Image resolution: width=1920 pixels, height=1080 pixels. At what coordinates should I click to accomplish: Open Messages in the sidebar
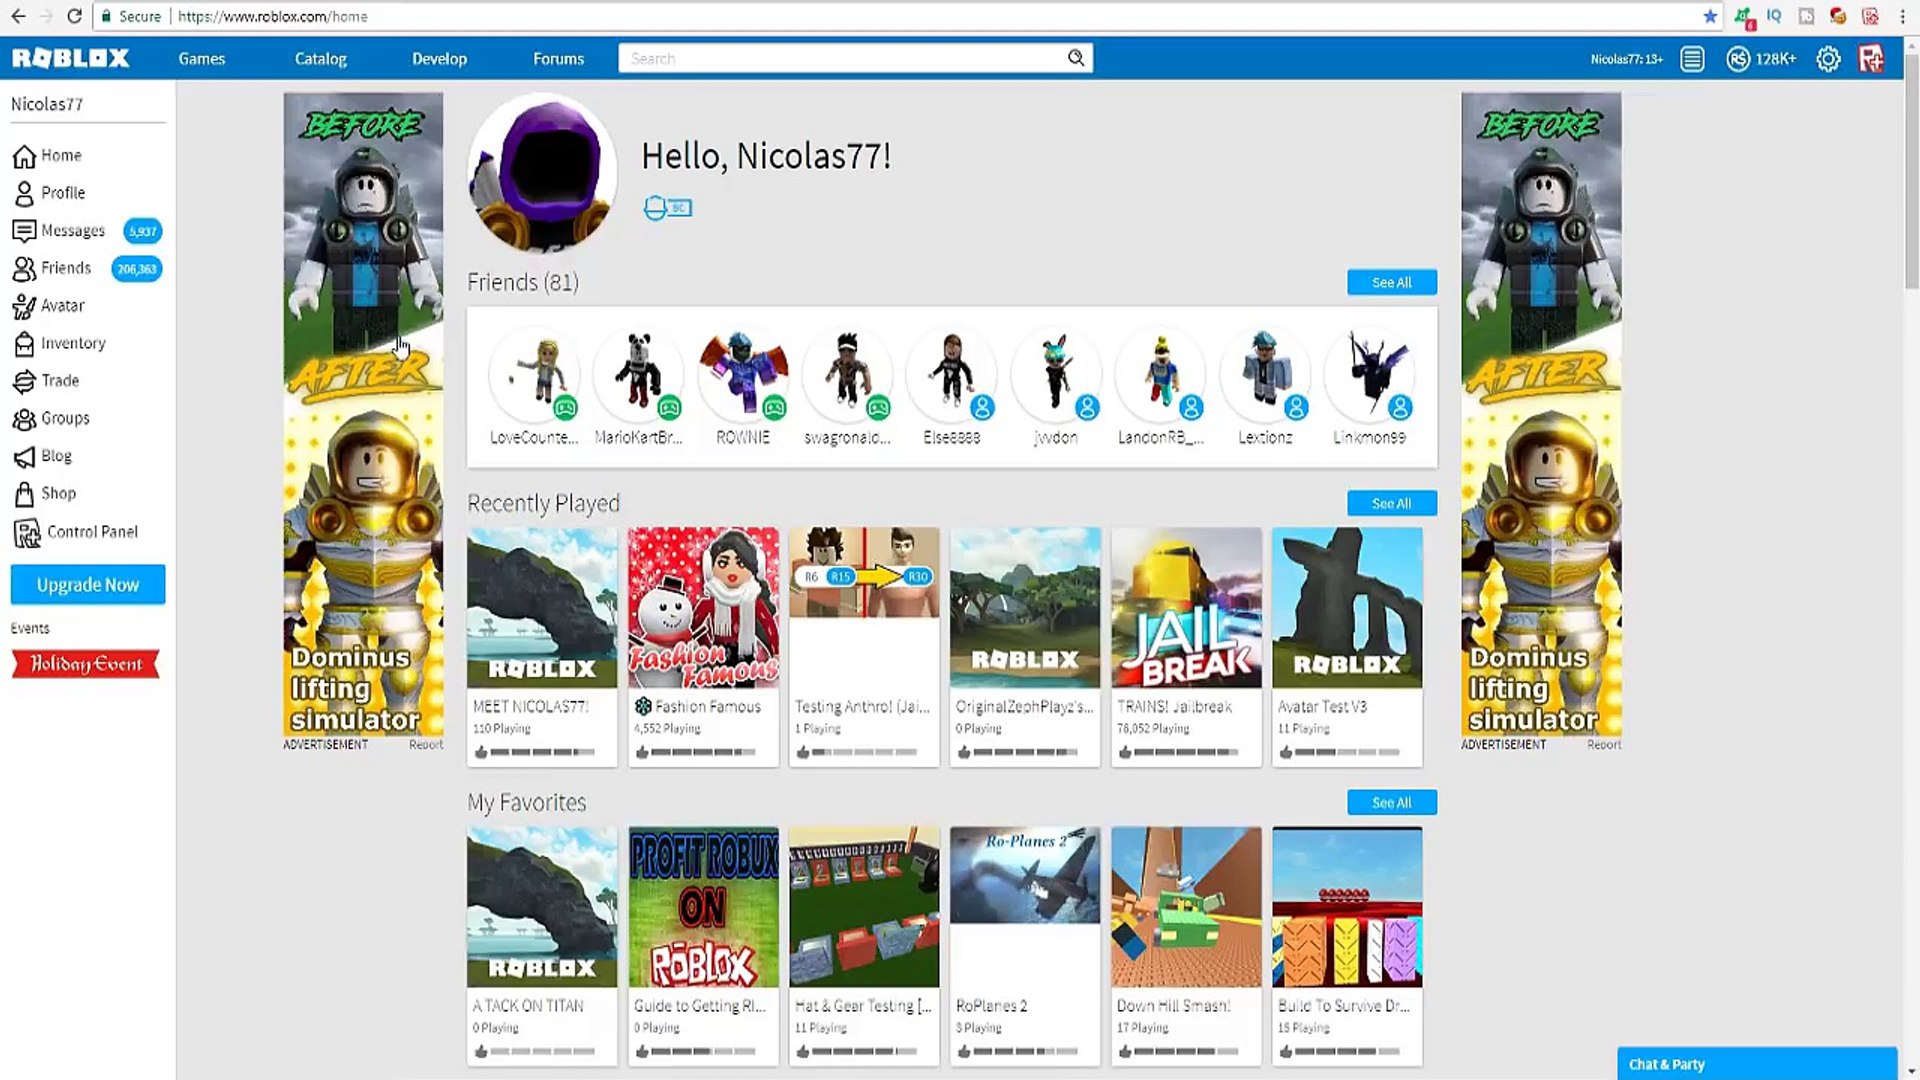72,231
